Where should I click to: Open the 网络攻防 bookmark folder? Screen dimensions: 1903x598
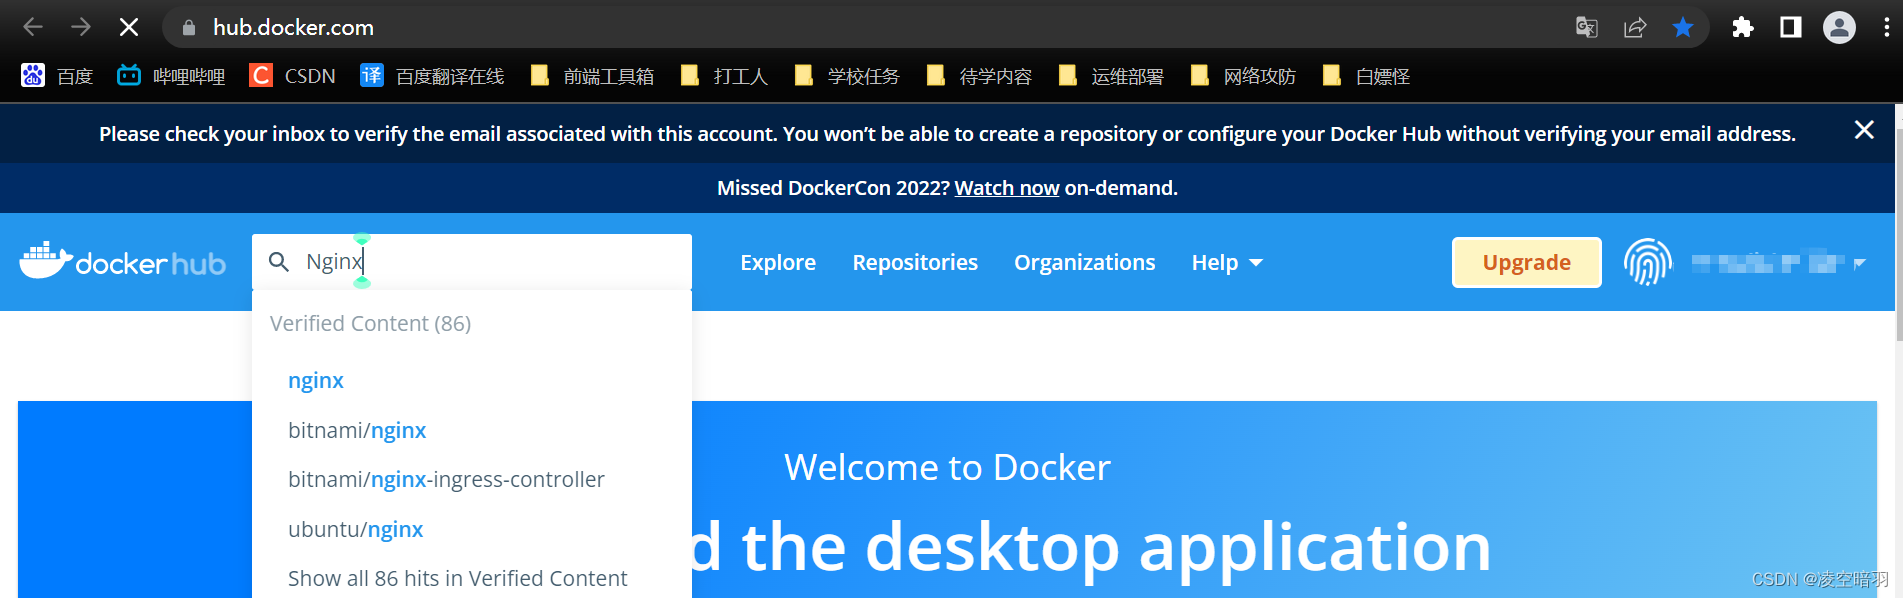pos(1243,76)
